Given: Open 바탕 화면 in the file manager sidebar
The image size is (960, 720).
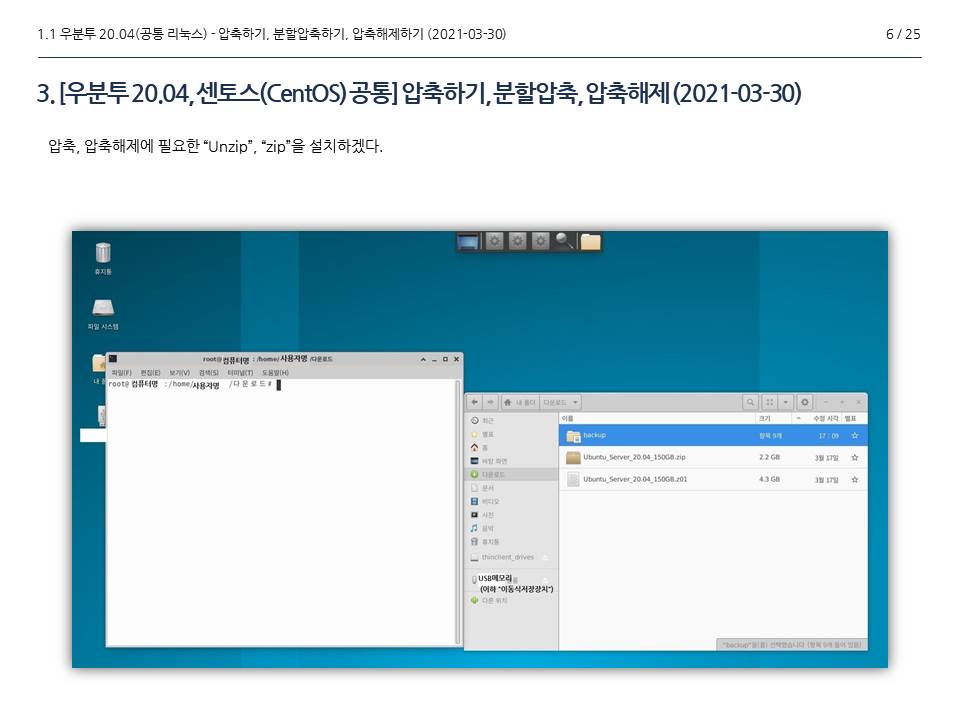Looking at the screenshot, I should [511, 461].
